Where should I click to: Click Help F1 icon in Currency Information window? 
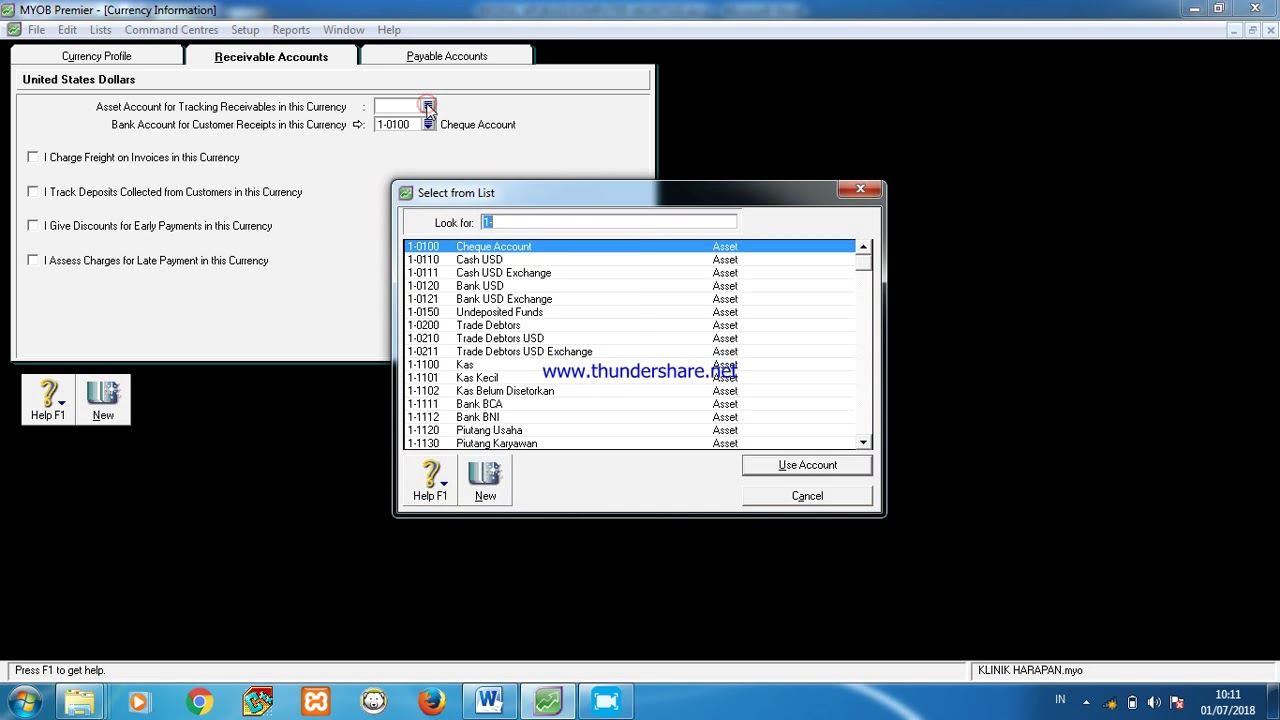[48, 399]
